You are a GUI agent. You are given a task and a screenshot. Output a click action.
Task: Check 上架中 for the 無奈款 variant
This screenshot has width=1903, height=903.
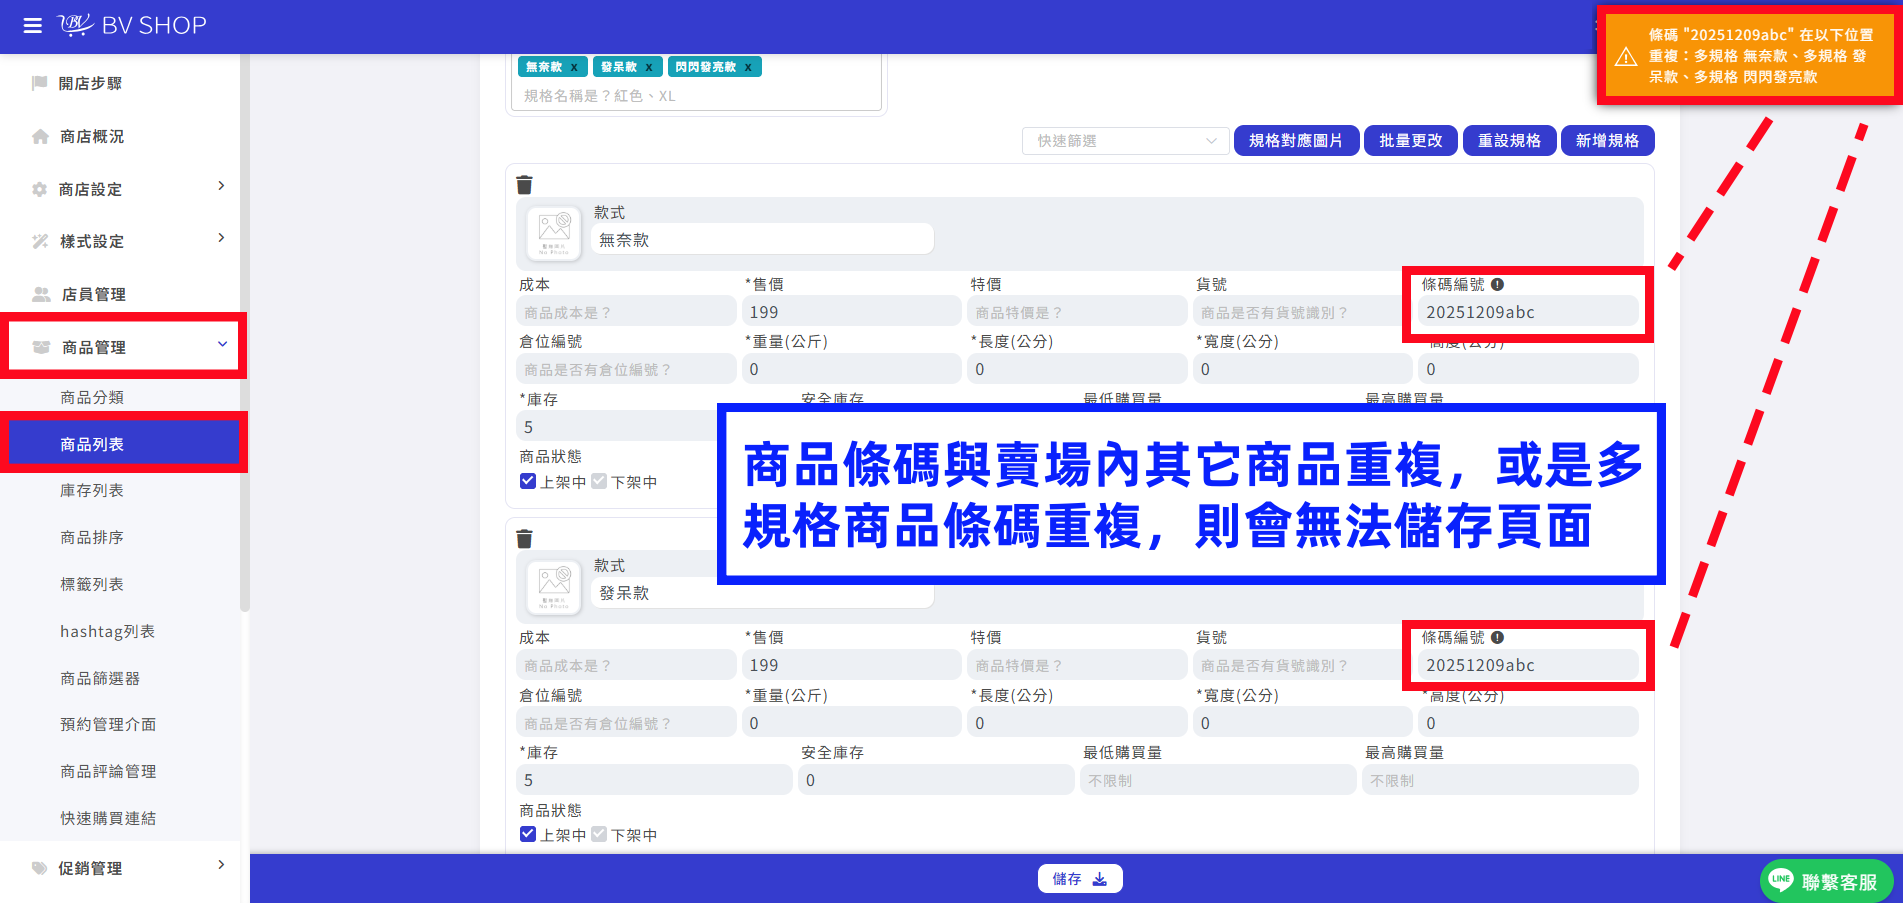[x=528, y=481]
